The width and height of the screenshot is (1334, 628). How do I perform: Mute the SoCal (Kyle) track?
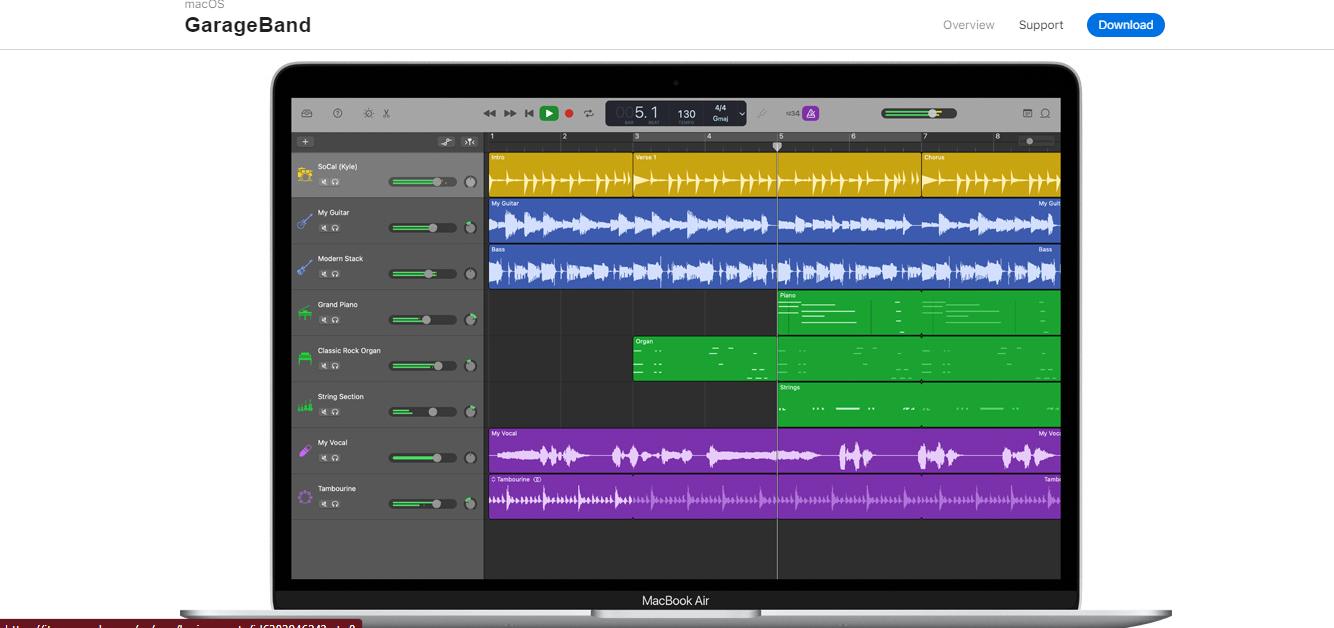pyautogui.click(x=323, y=182)
